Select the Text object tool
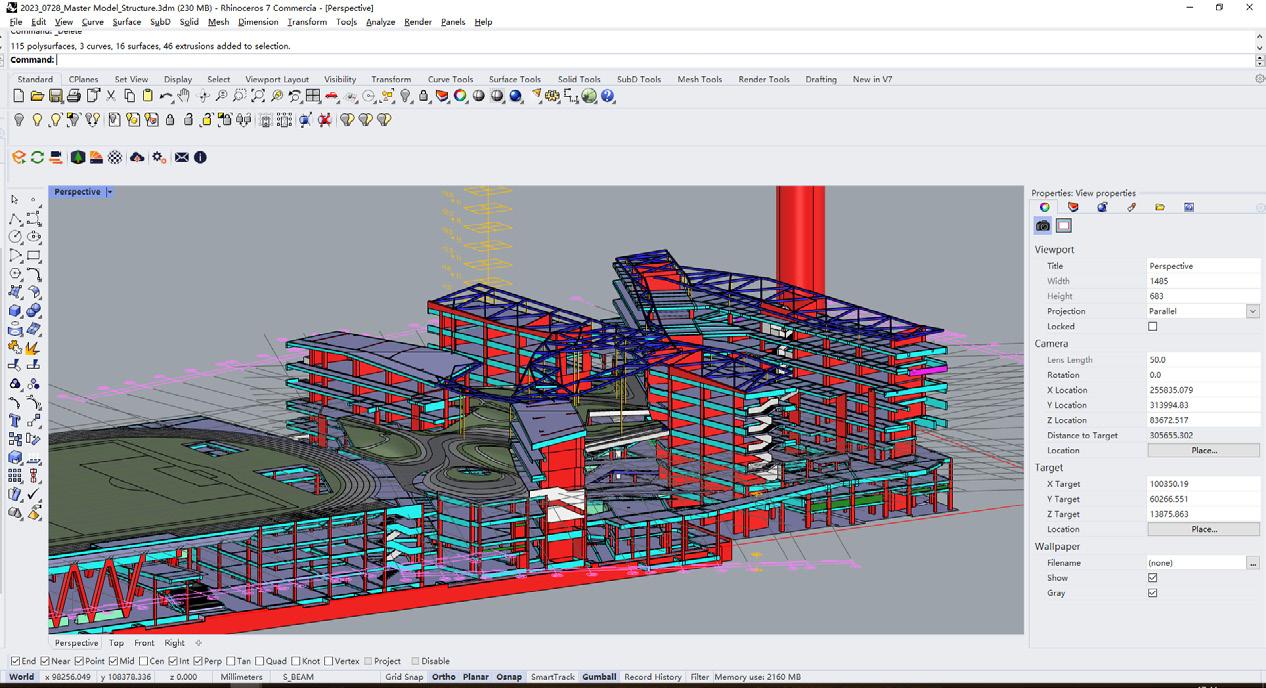1266x688 pixels. click(16, 420)
